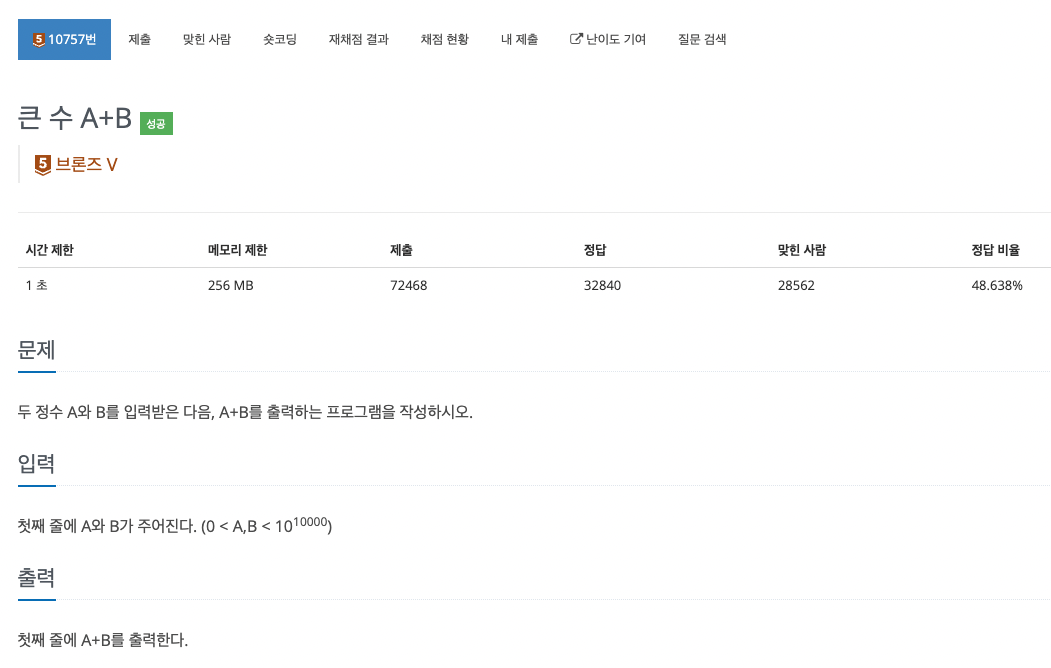Open the 10757번 problem tab
1051x668 pixels.
64,40
